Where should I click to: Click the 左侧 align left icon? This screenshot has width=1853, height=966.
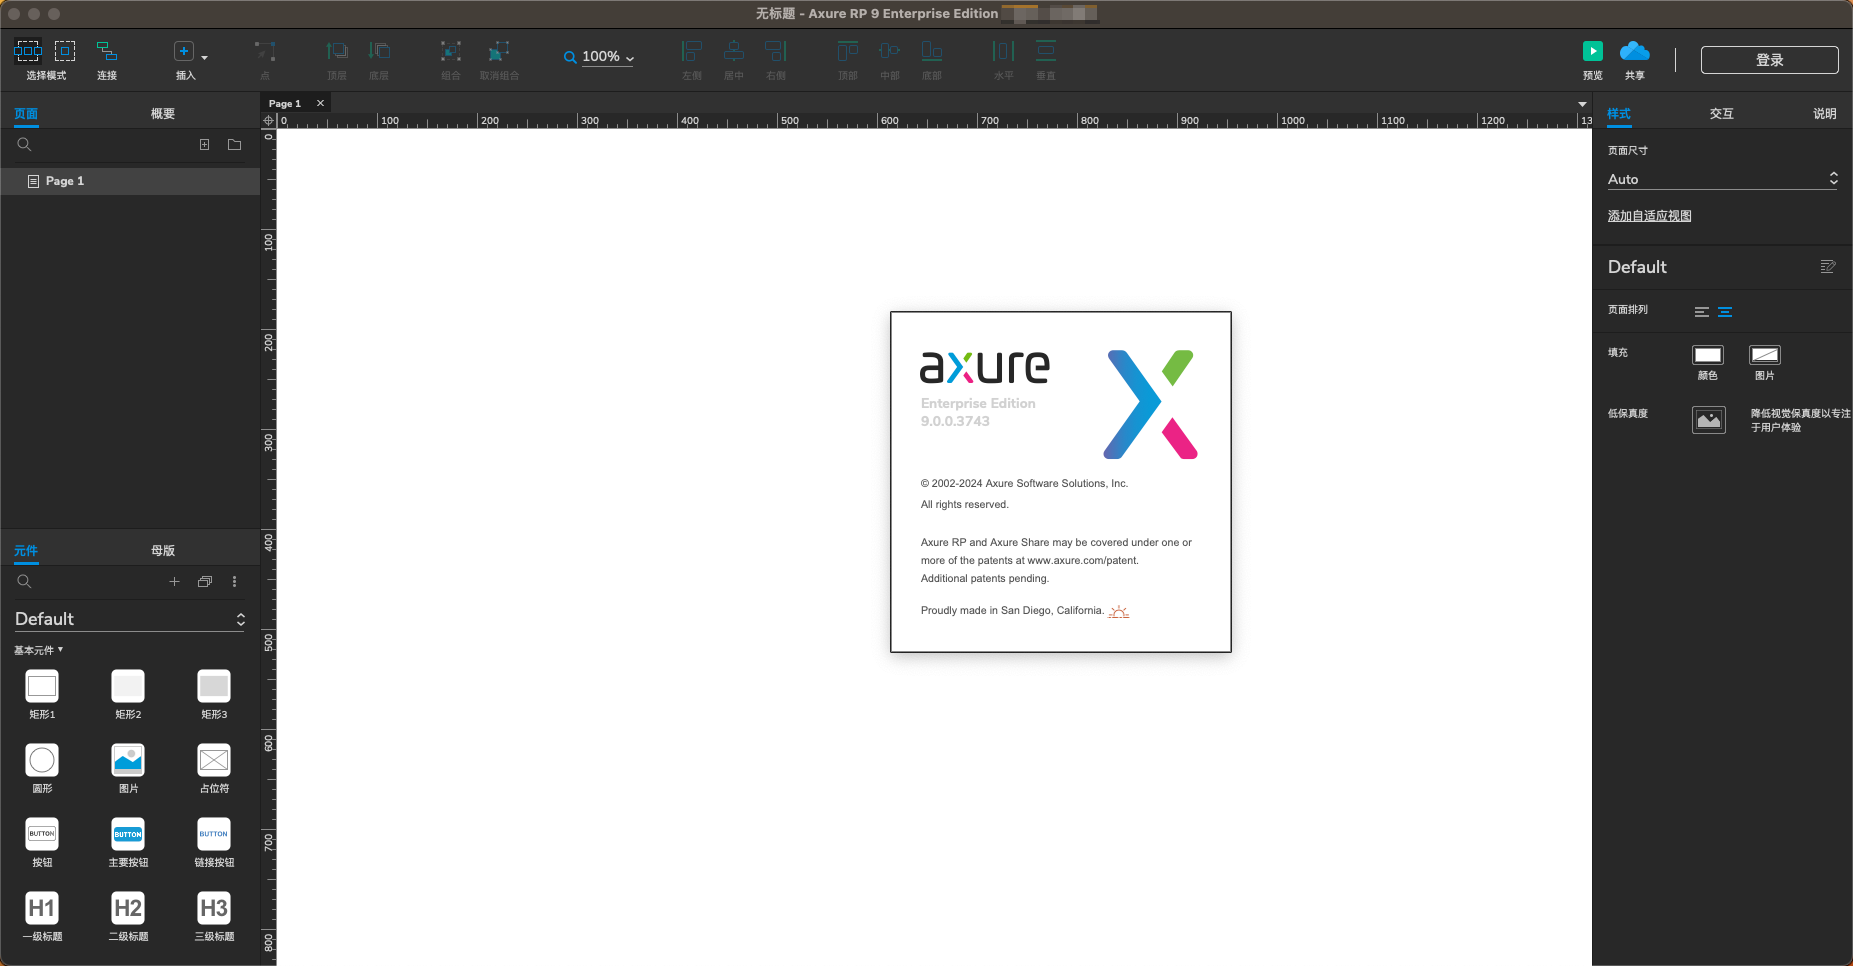click(692, 51)
